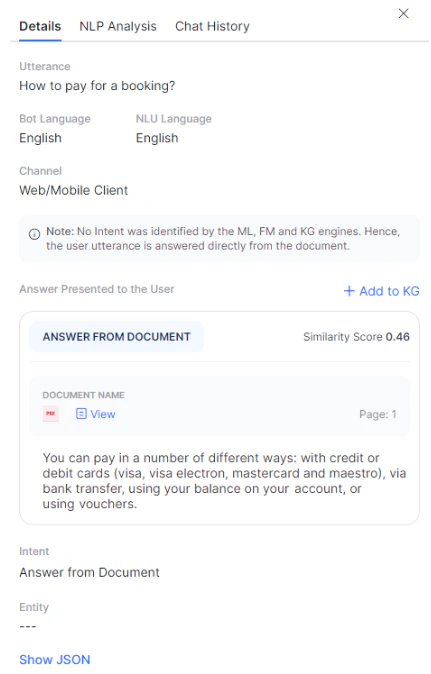Click the ANSWER FROM DOCUMENT badge
This screenshot has height=674, width=431.
pos(116,337)
